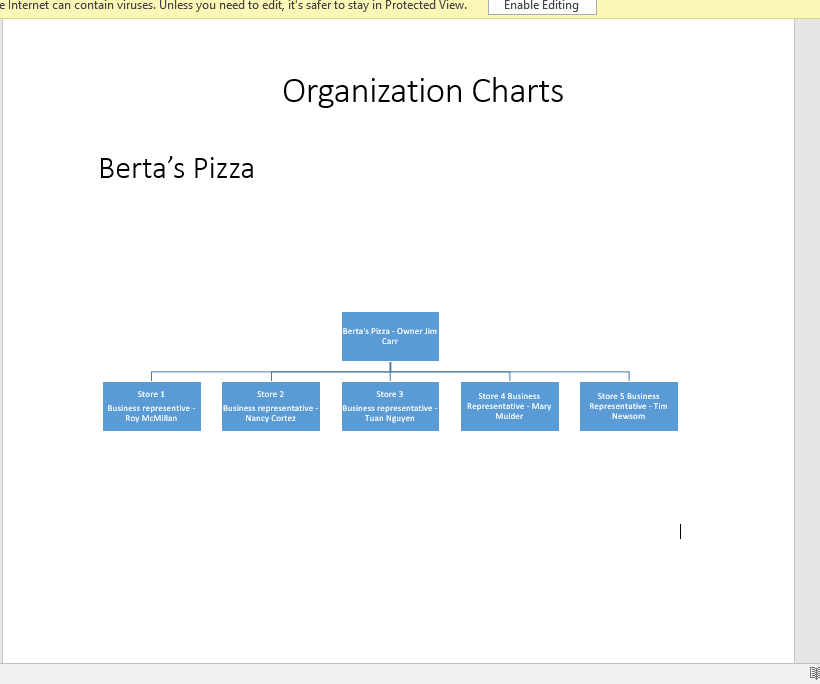820x684 pixels.
Task: Click at the blinking text cursor position
Action: (x=680, y=531)
